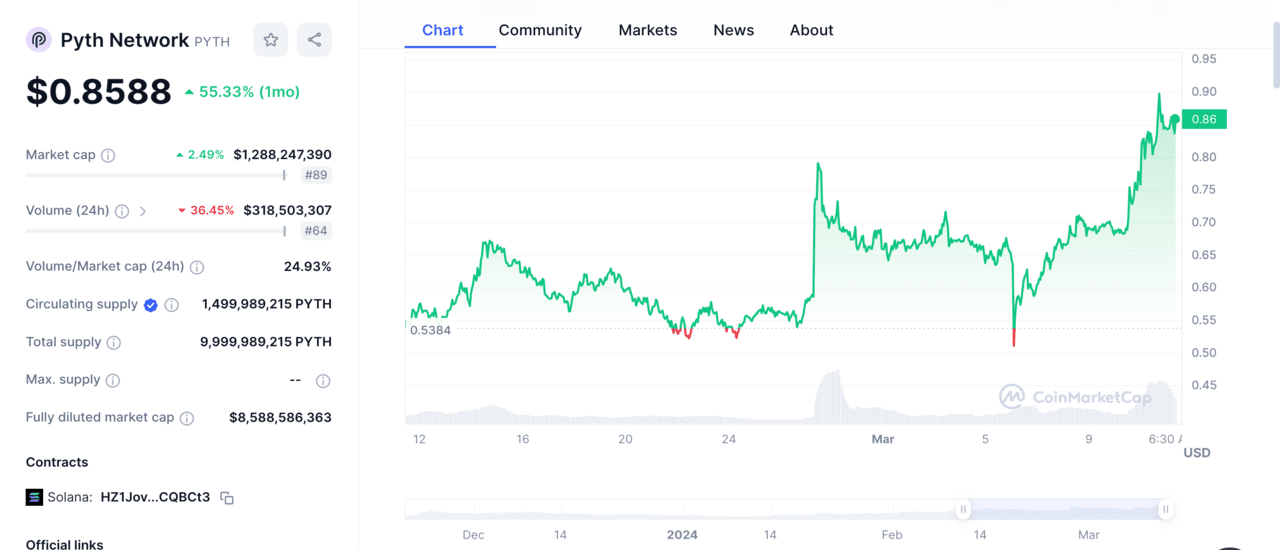Click info icon beside Fully diluted market cap
Screen dimensions: 1280x550
(187, 418)
